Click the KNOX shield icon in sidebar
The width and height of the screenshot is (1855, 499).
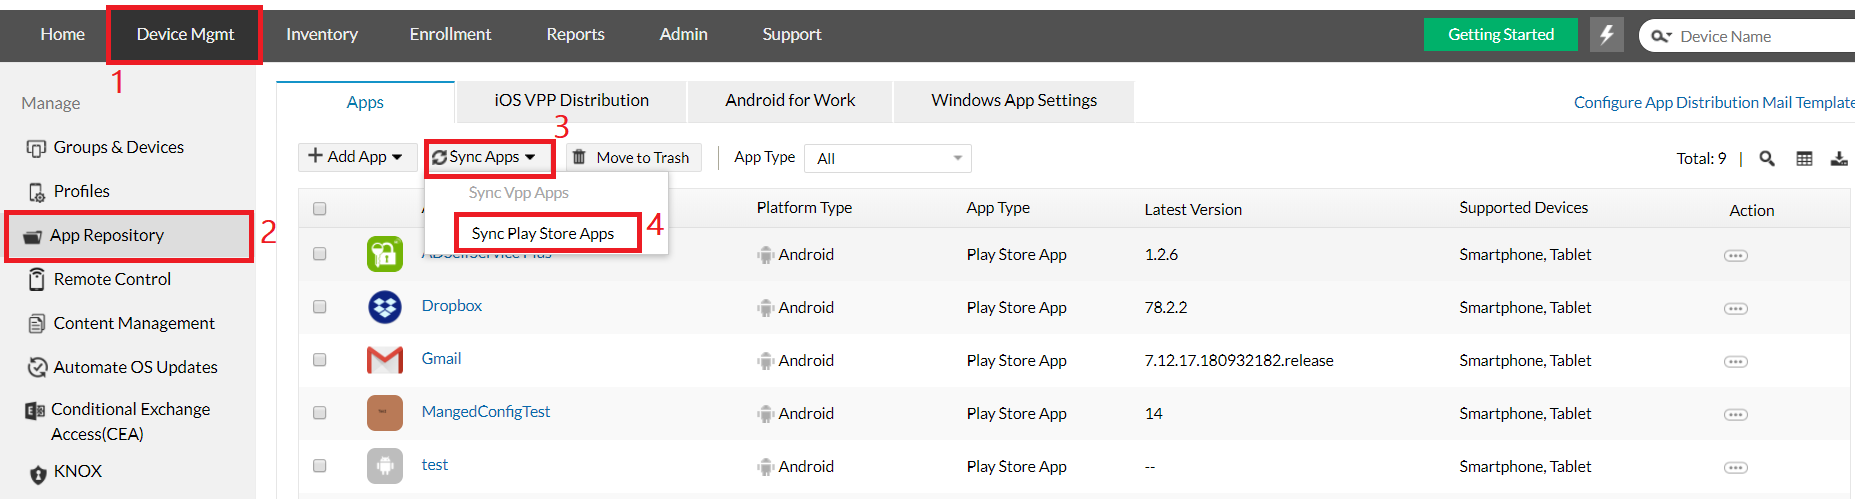point(38,474)
